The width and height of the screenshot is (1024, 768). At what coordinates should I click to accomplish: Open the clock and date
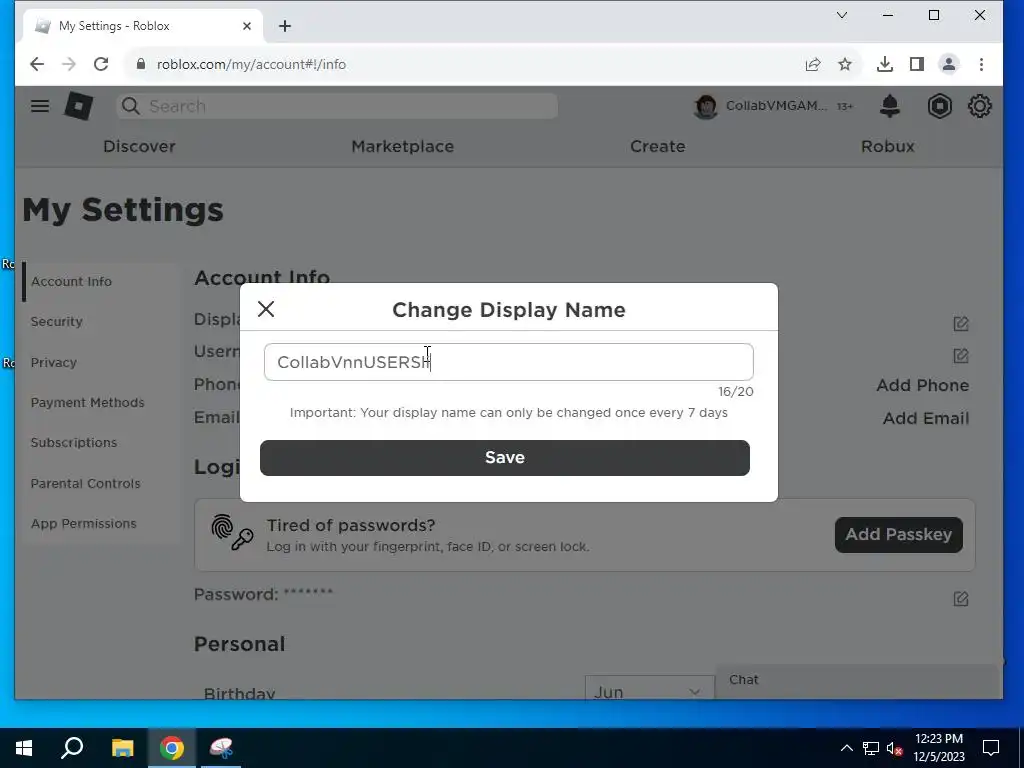(938, 748)
